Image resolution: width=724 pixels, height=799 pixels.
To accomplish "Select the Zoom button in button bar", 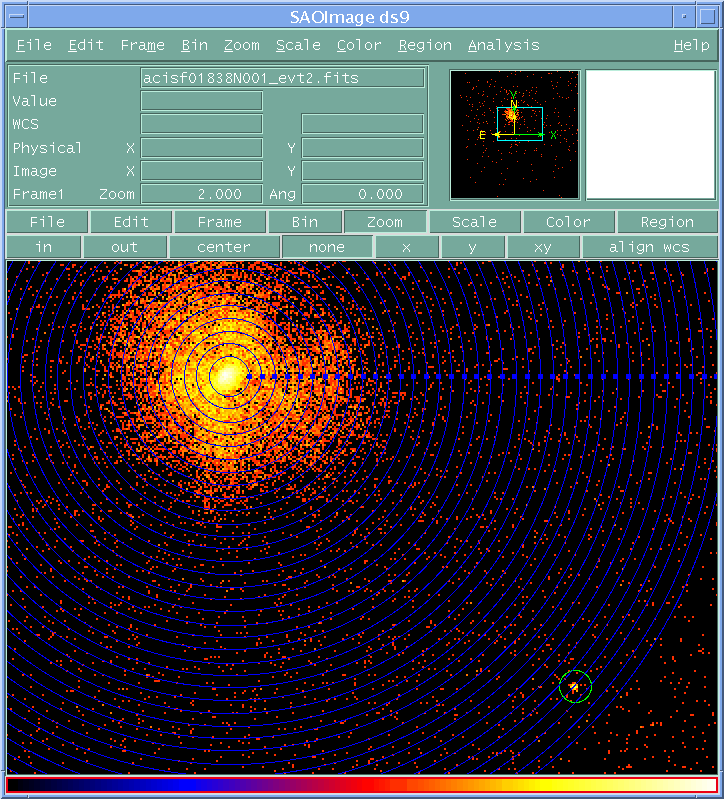I will tap(385, 222).
